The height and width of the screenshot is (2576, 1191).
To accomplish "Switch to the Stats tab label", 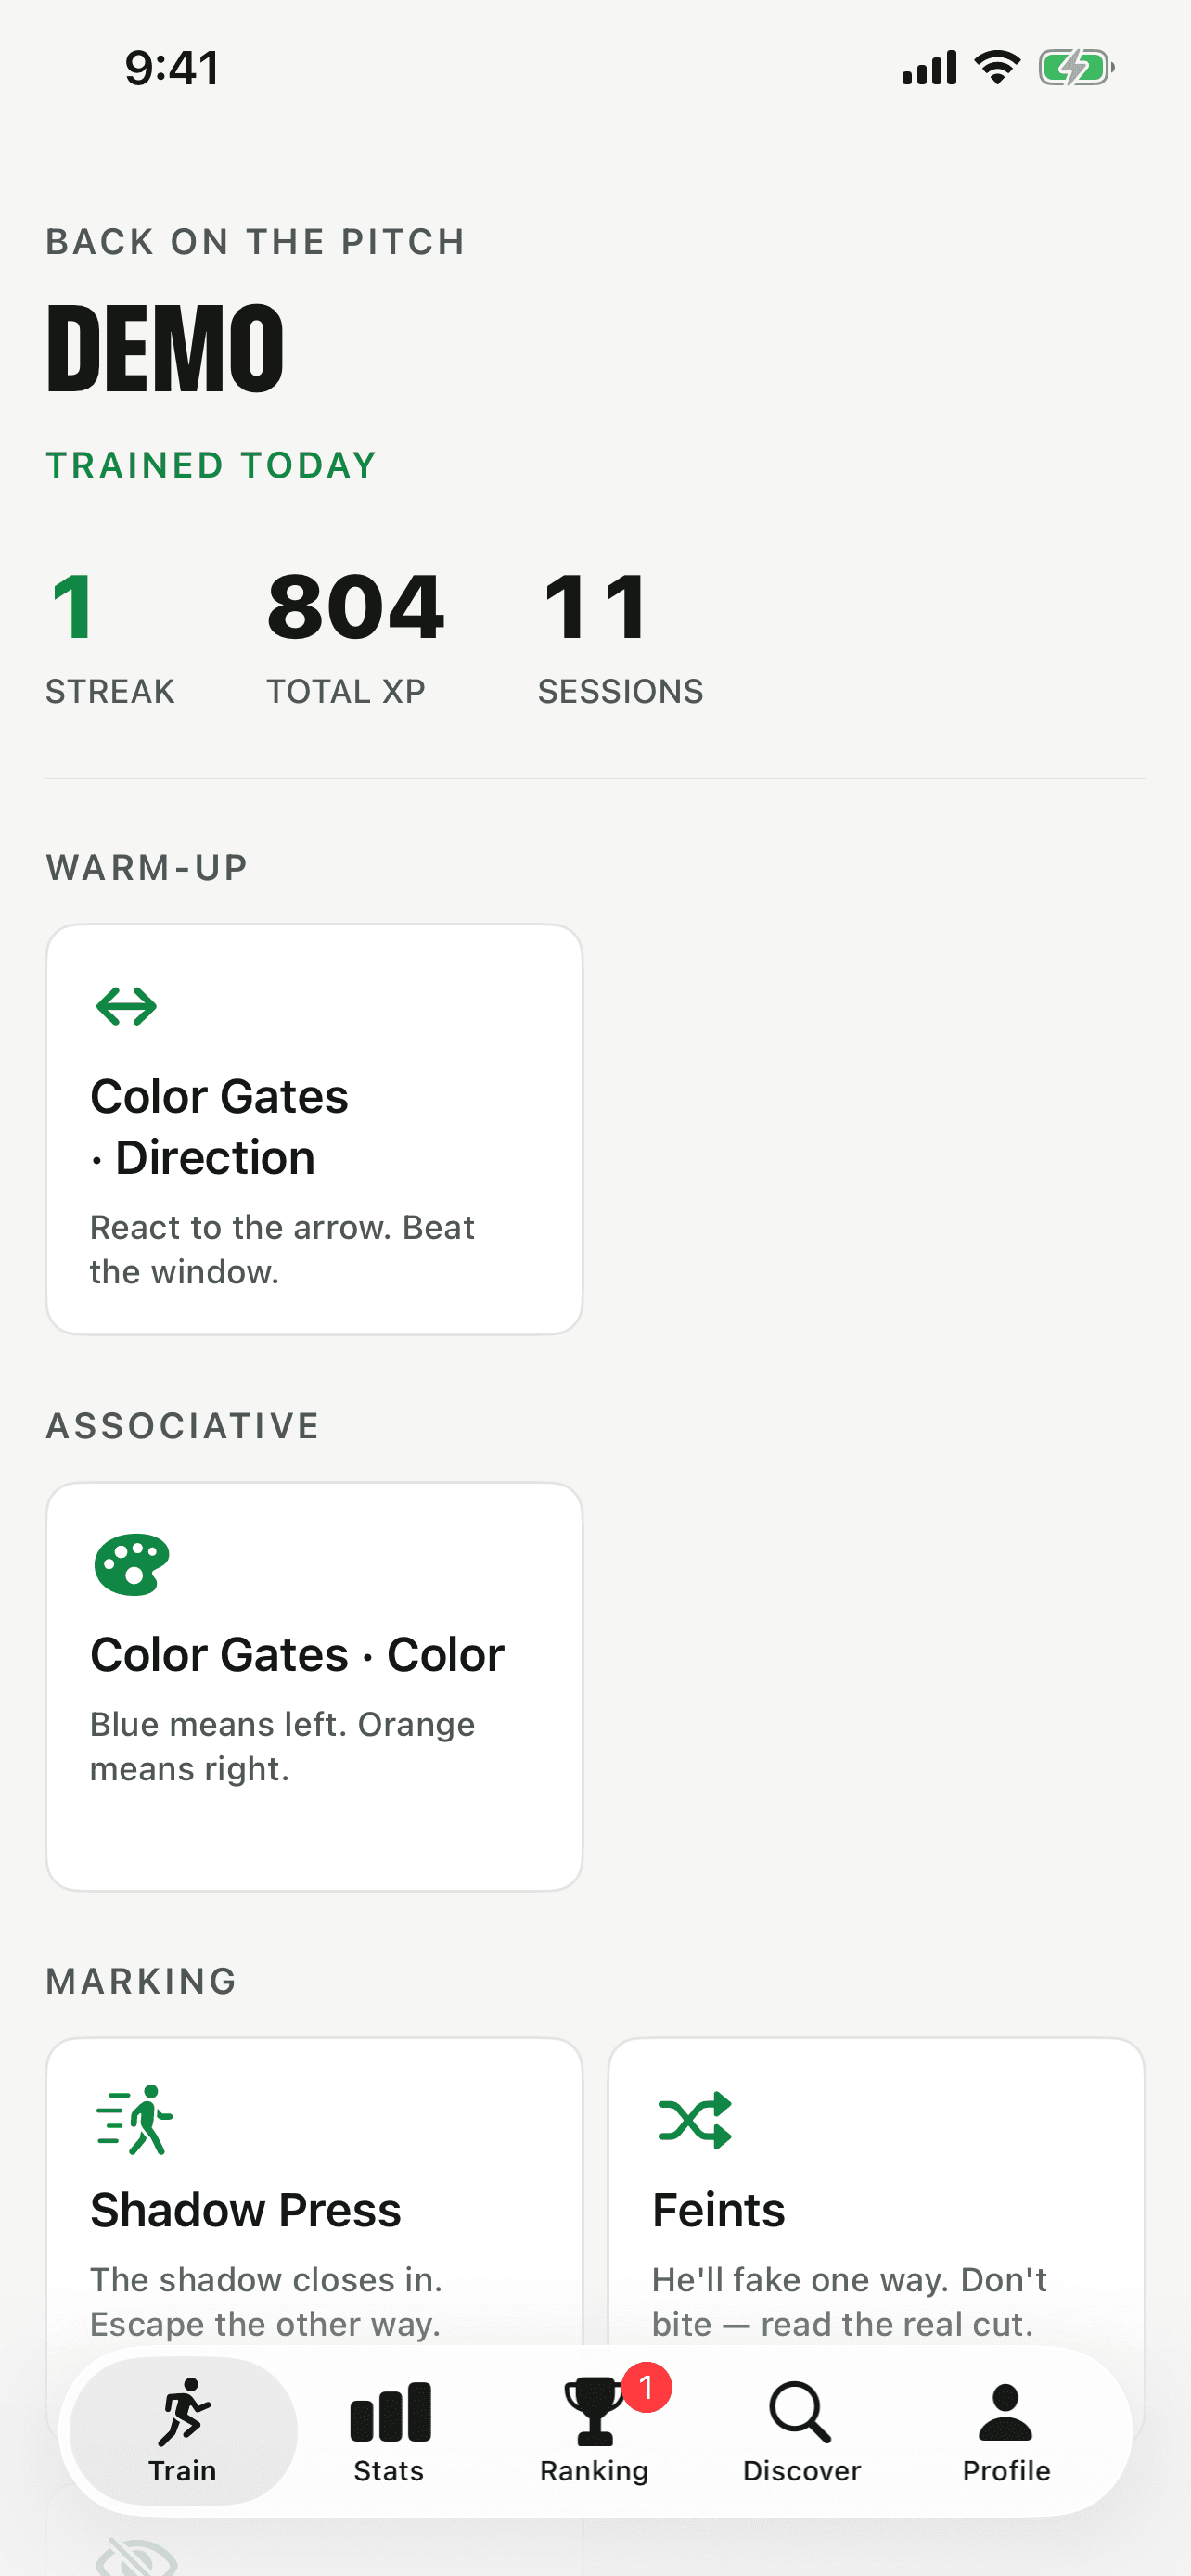I will tap(389, 2471).
